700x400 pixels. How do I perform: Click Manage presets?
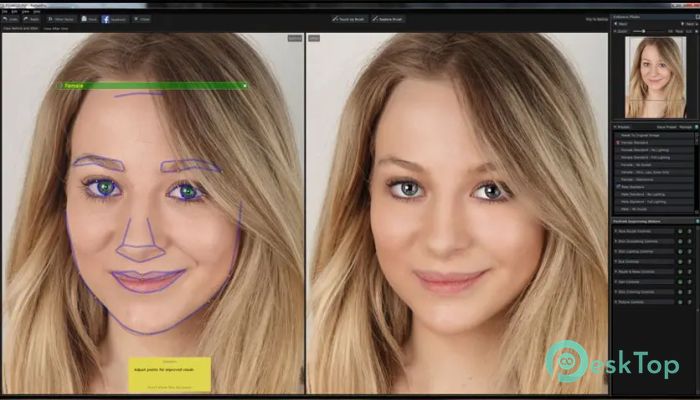click(685, 127)
